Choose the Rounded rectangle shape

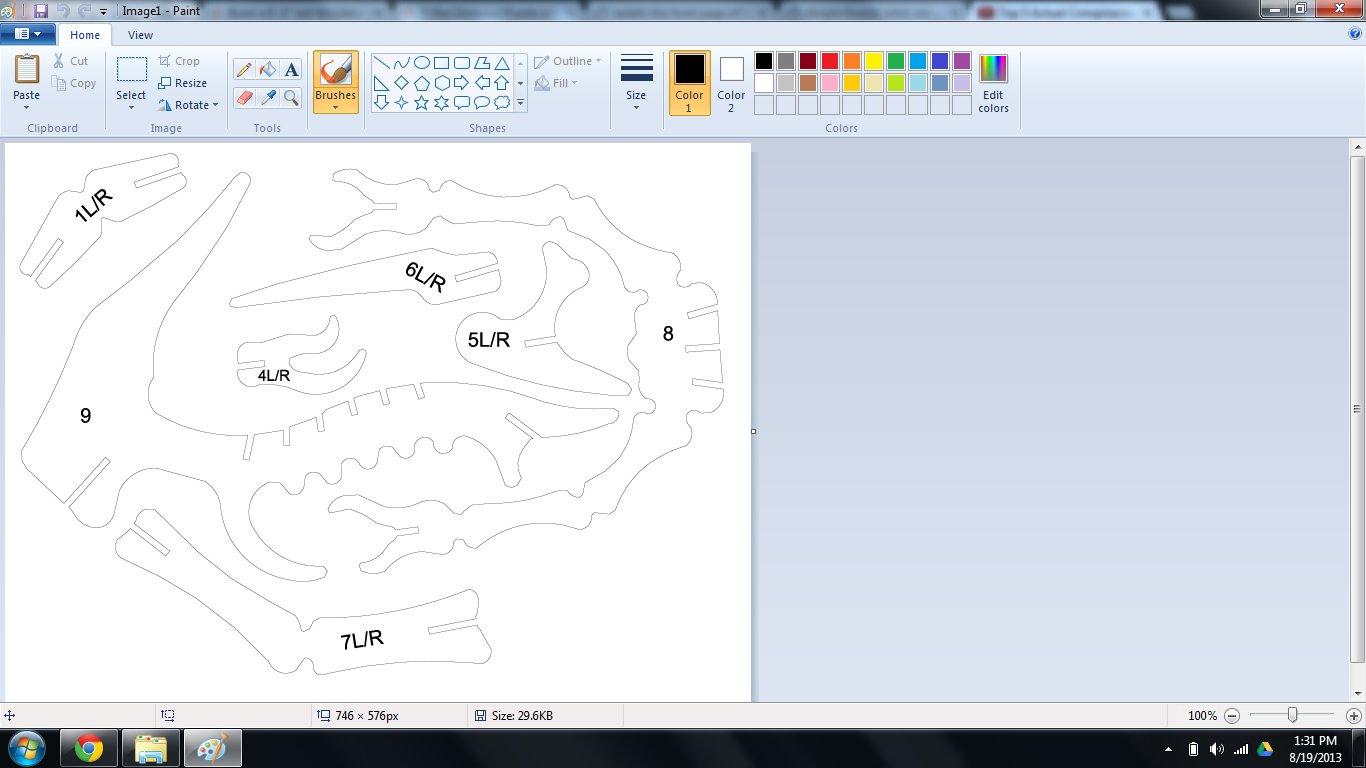point(461,62)
